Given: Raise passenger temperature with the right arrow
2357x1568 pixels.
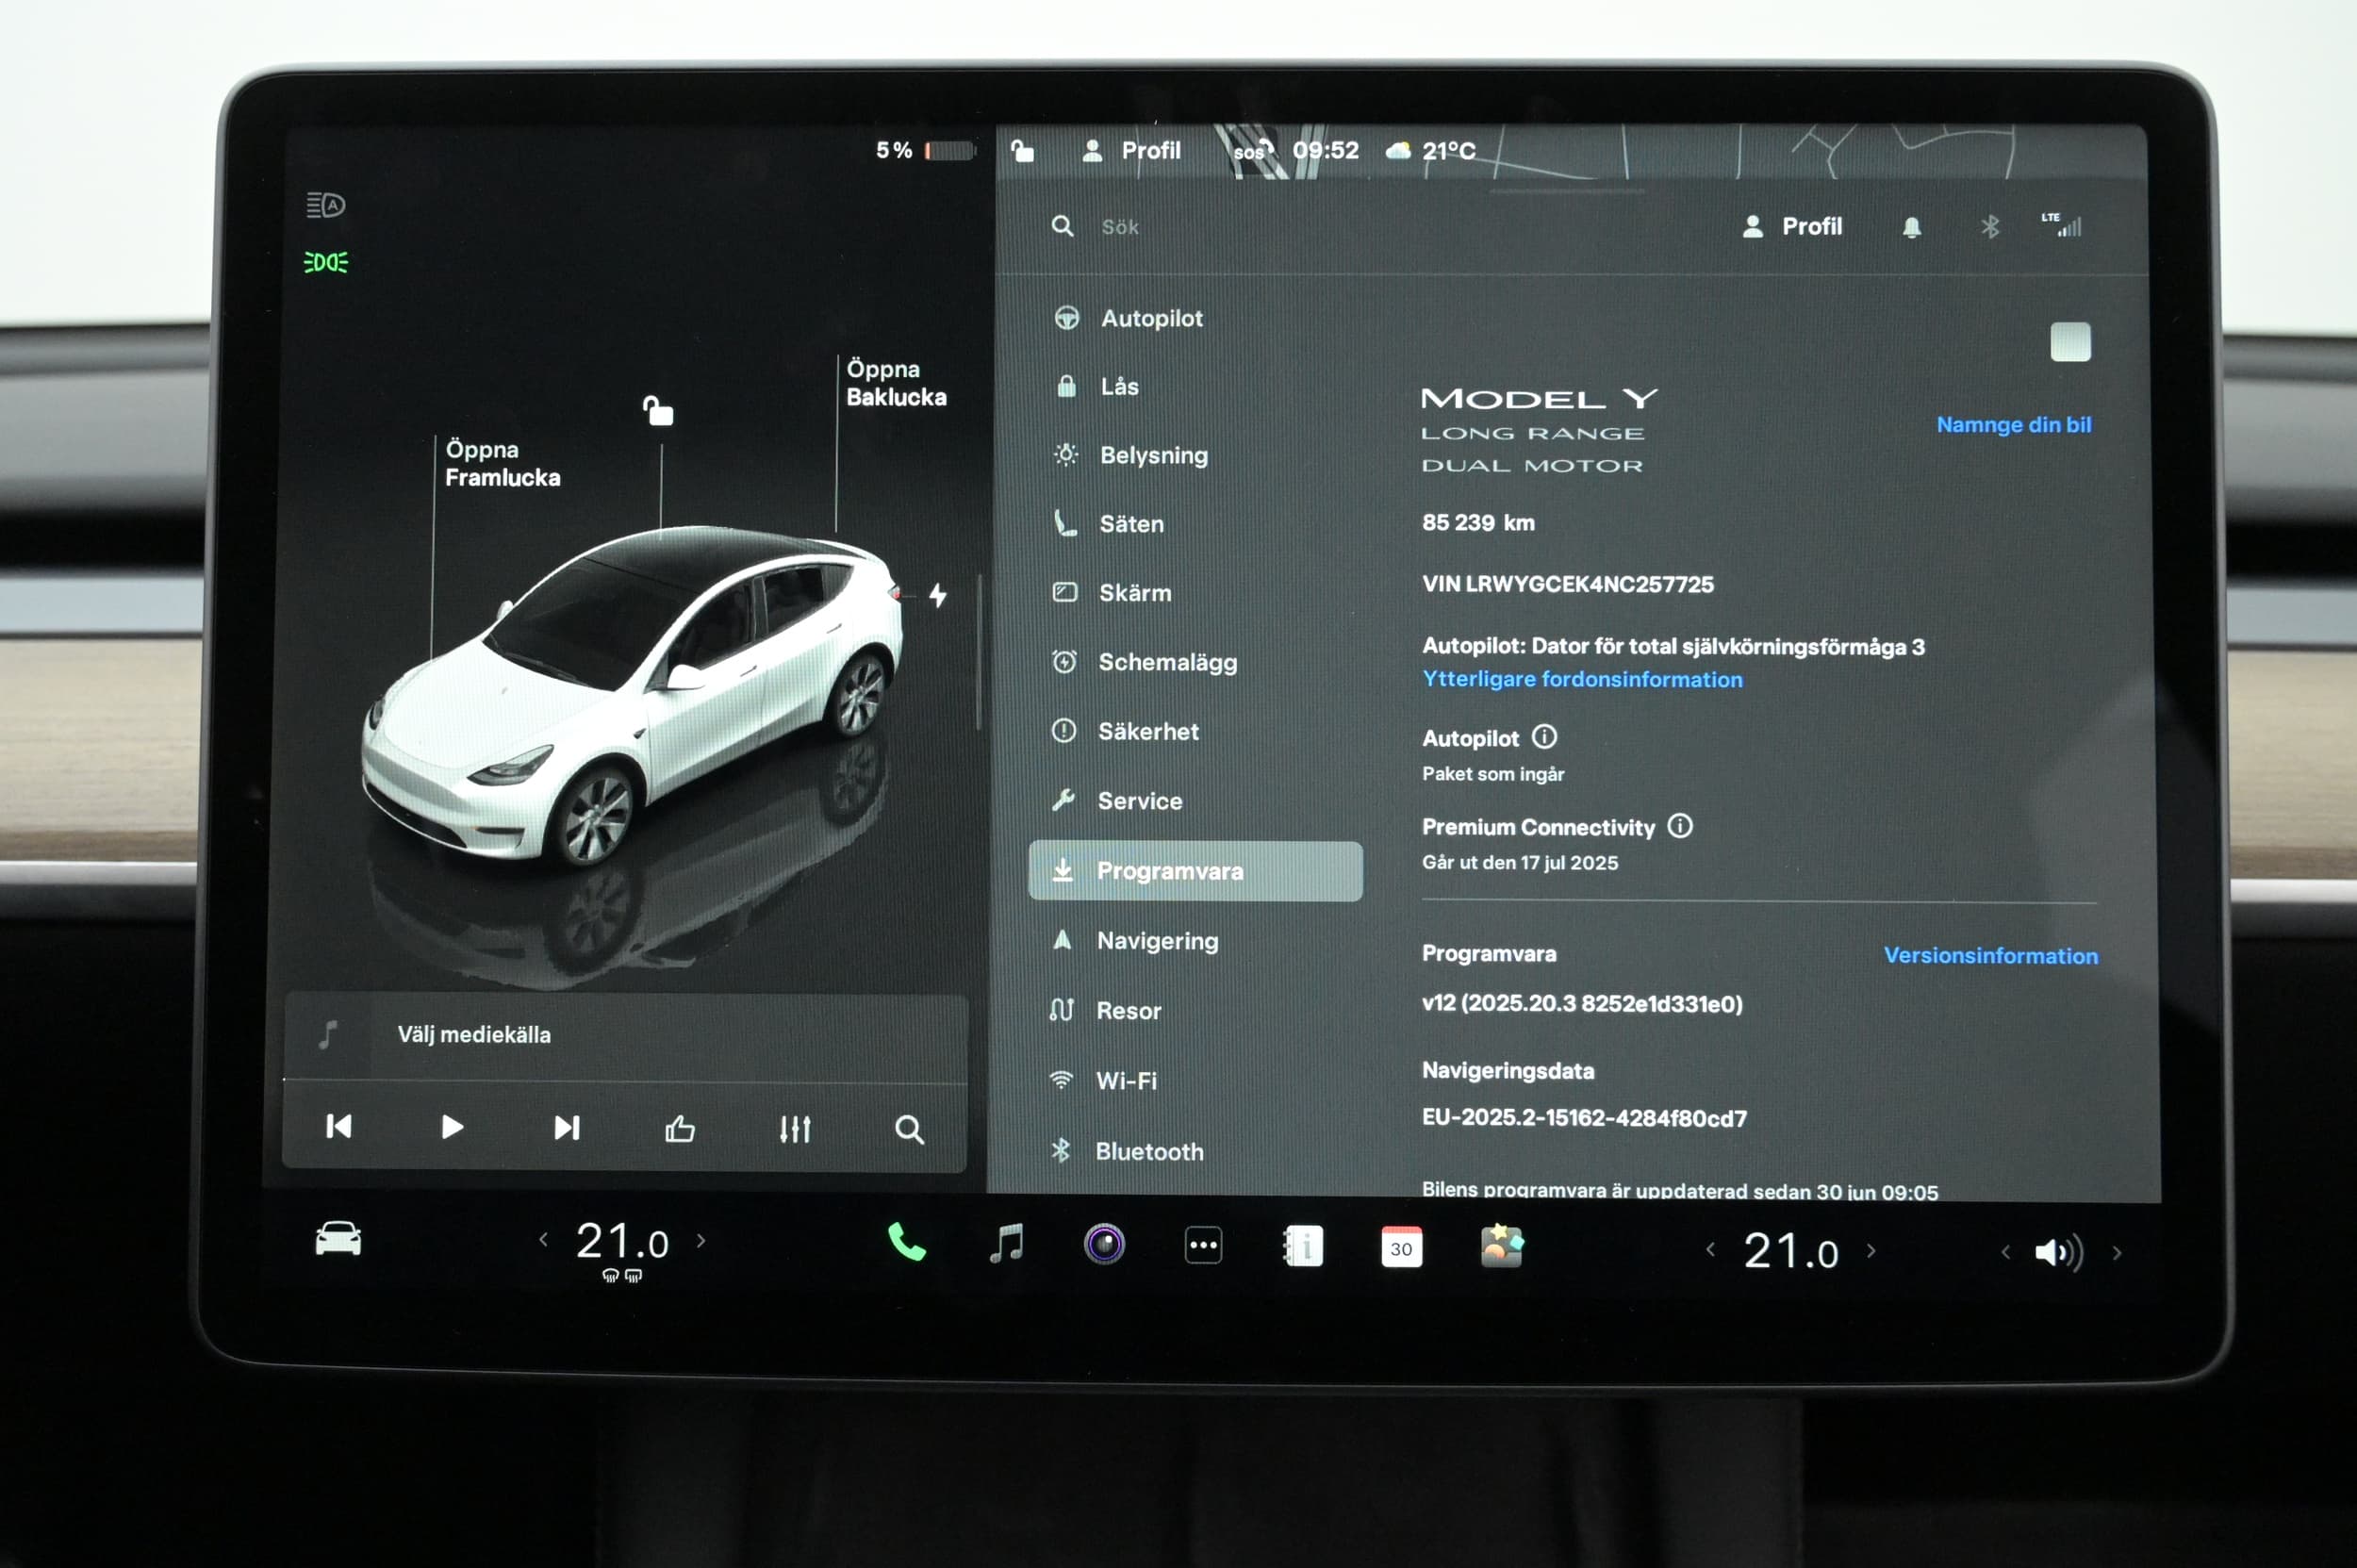Looking at the screenshot, I should 1871,1250.
